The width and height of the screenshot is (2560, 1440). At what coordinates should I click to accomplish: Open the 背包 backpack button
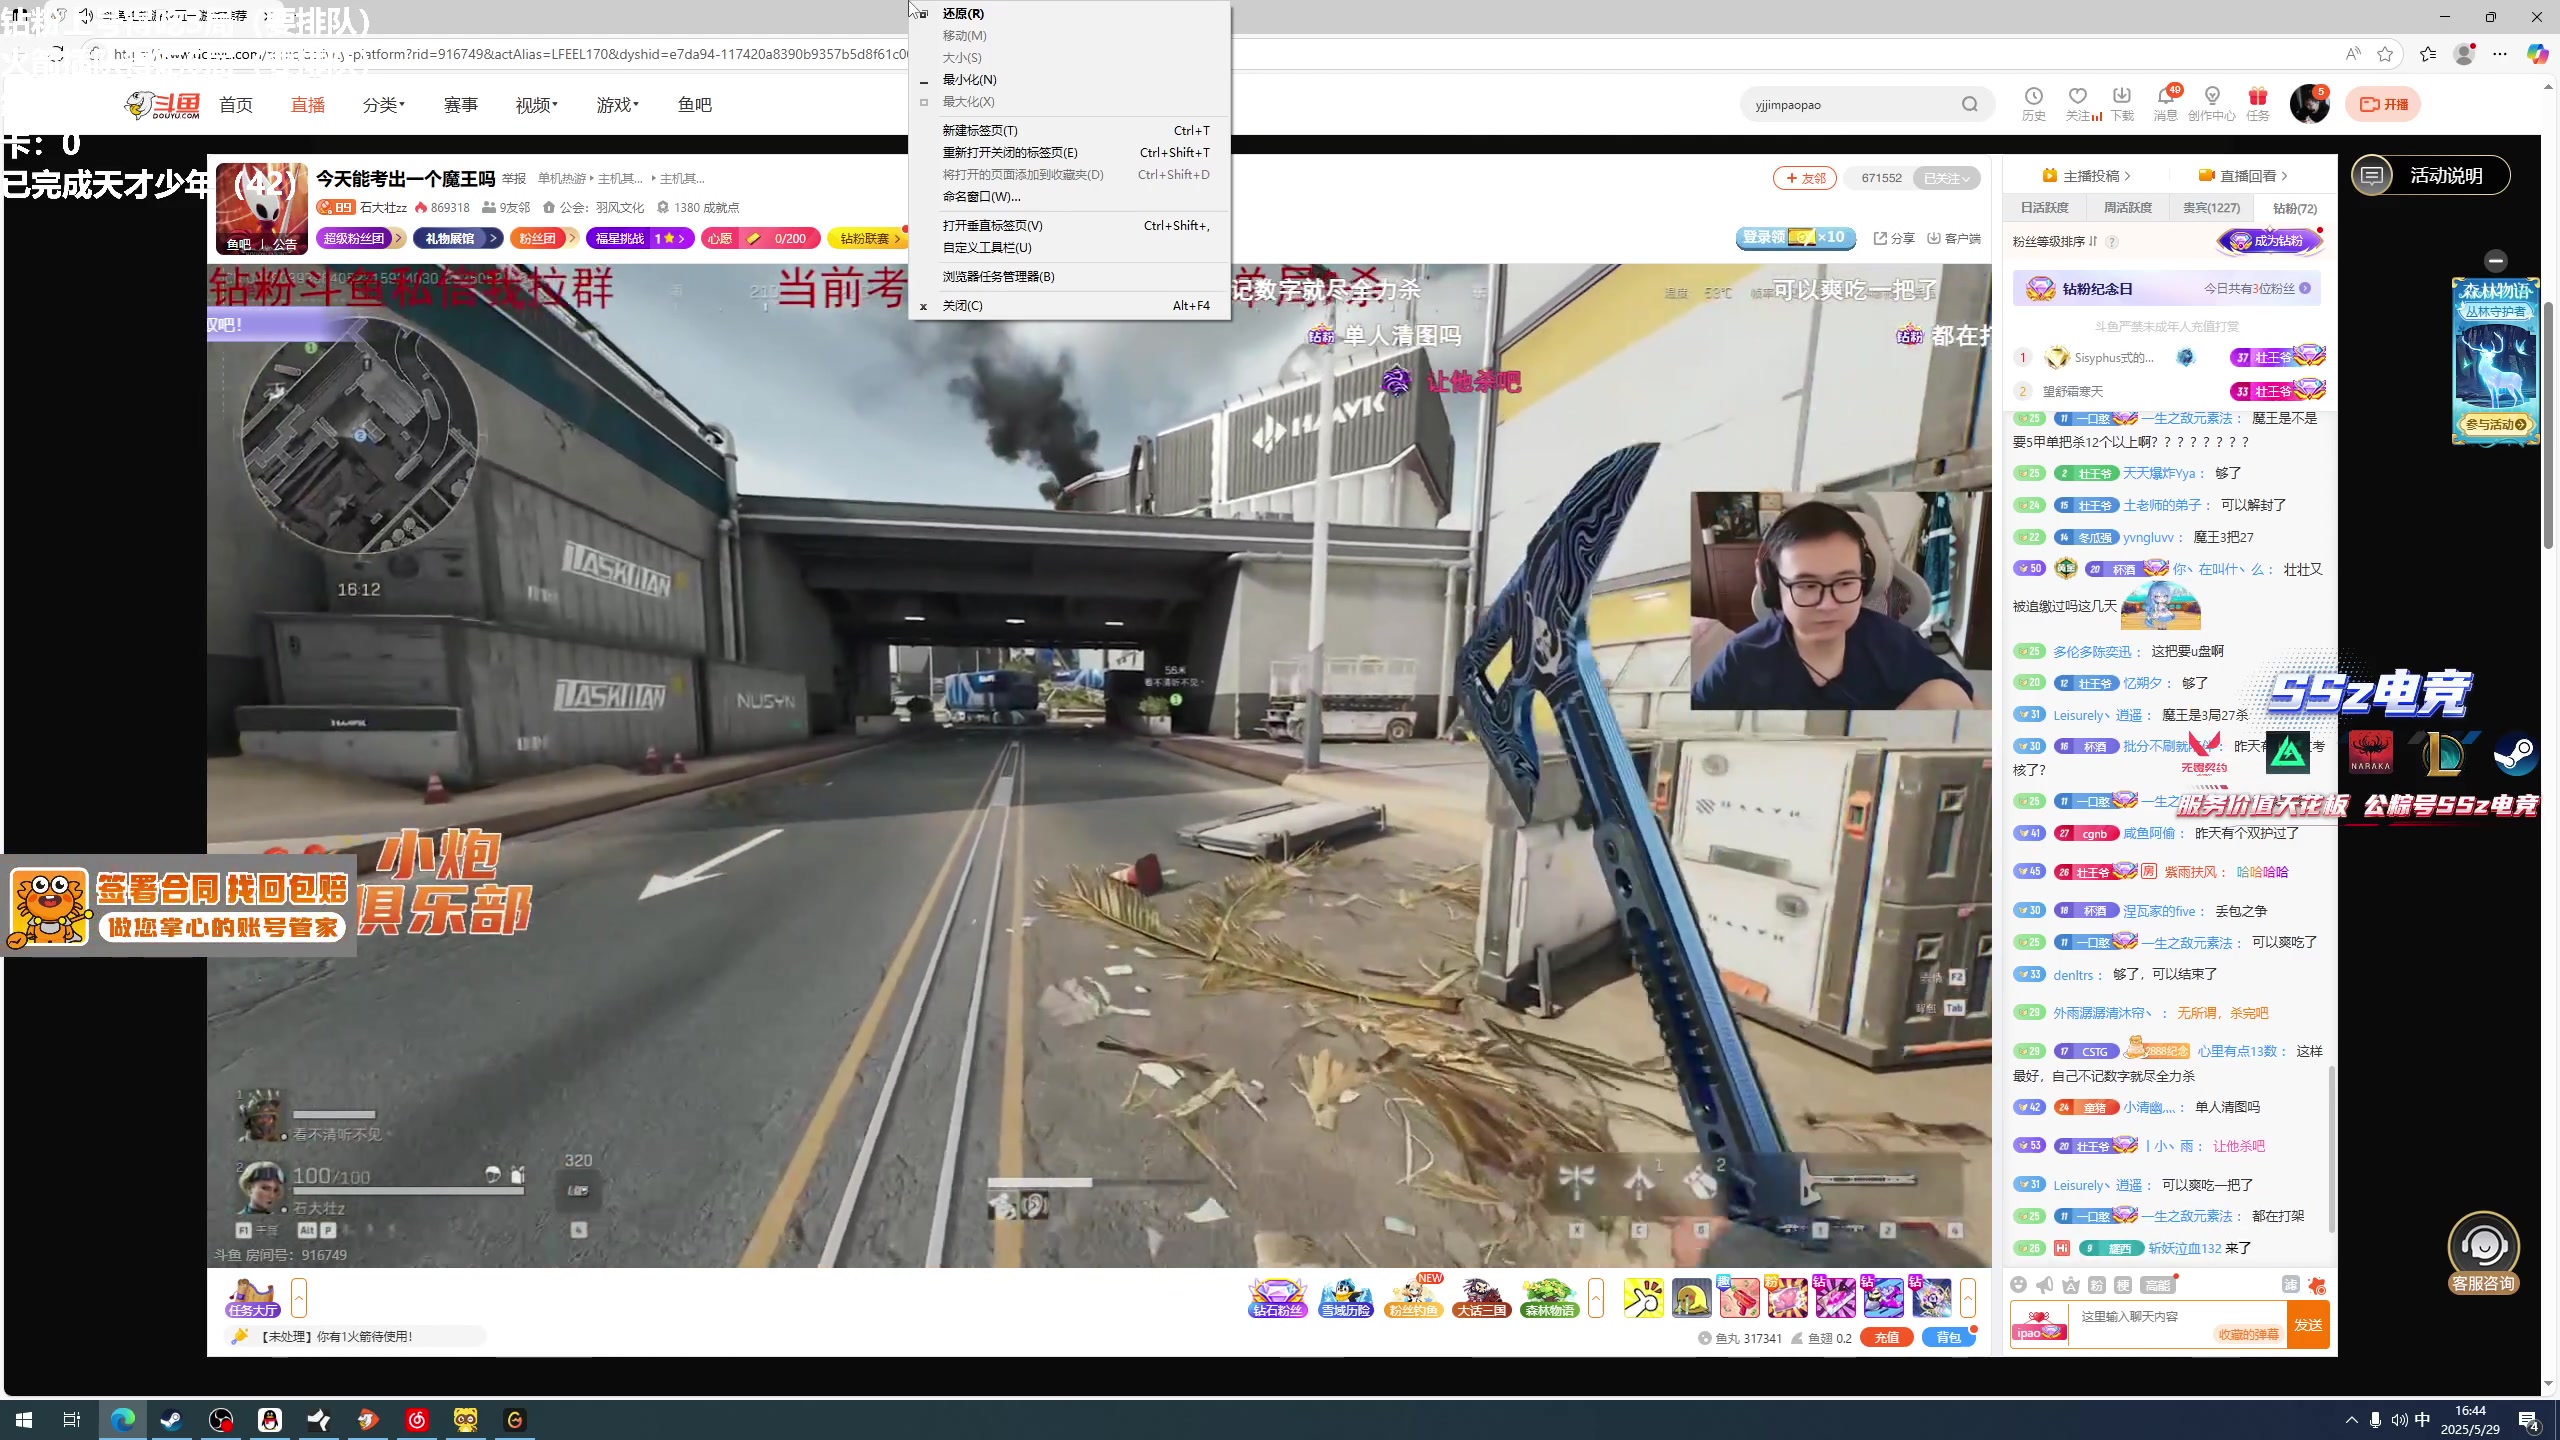click(x=1948, y=1337)
